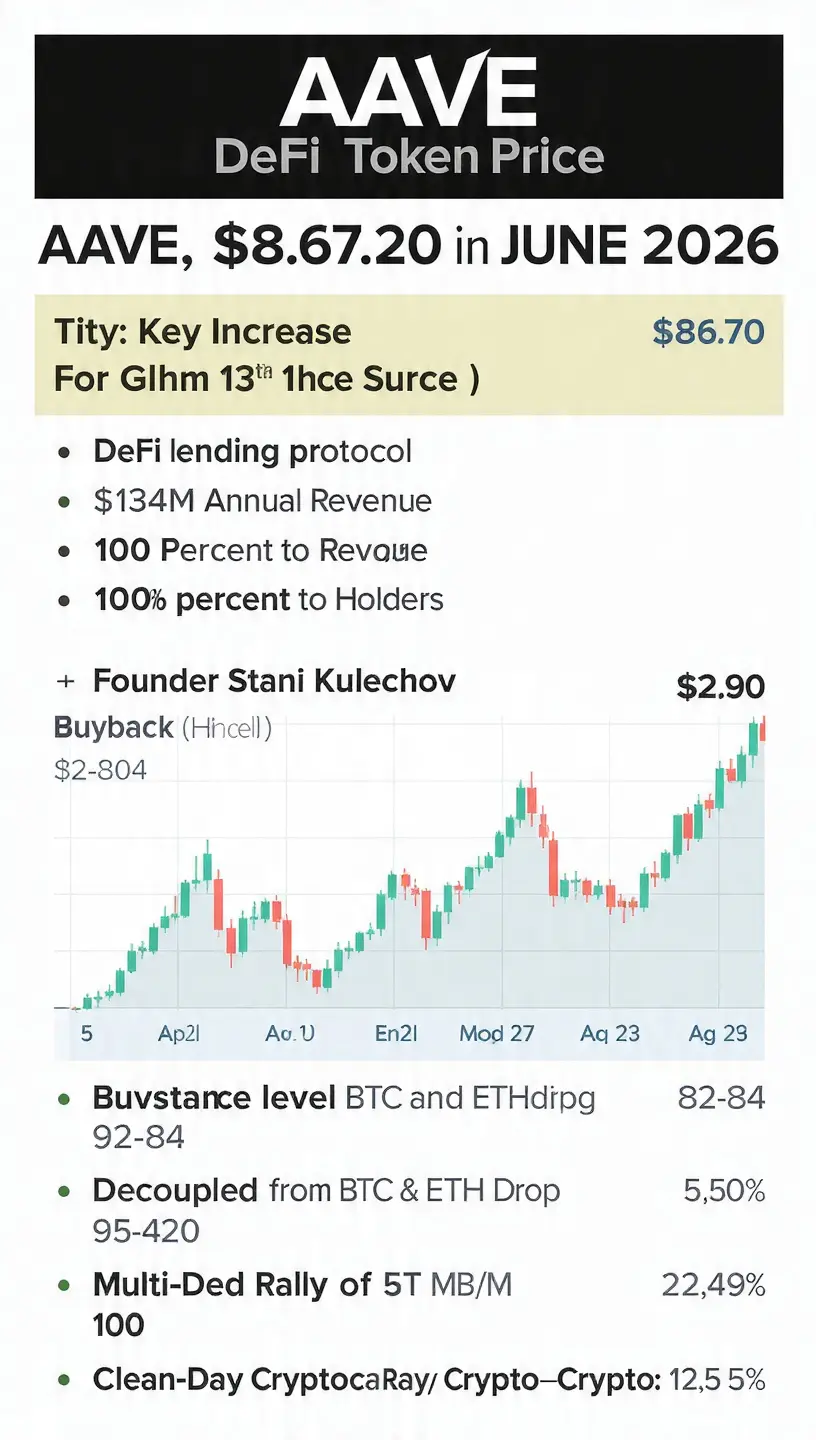Click the AAVE June 2026 price headline
This screenshot has width=816, height=1440.
(408, 246)
